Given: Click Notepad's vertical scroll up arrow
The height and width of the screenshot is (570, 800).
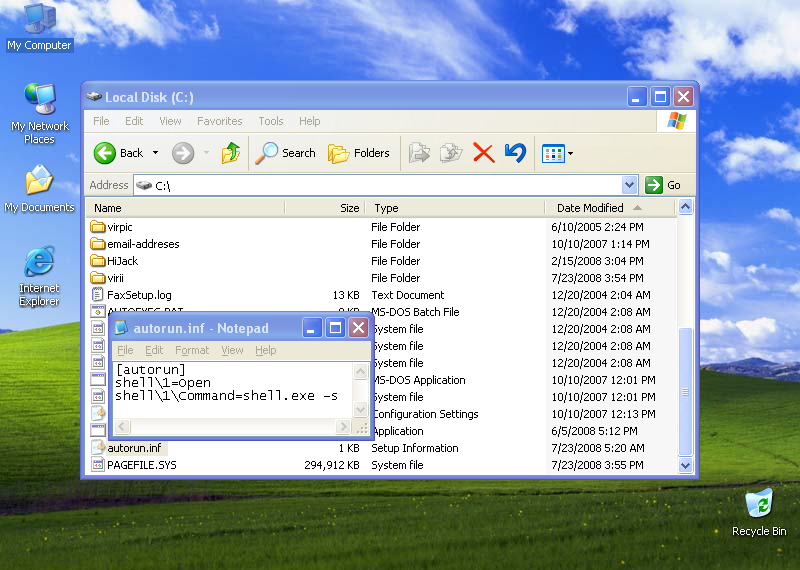Looking at the screenshot, I should click(x=360, y=371).
